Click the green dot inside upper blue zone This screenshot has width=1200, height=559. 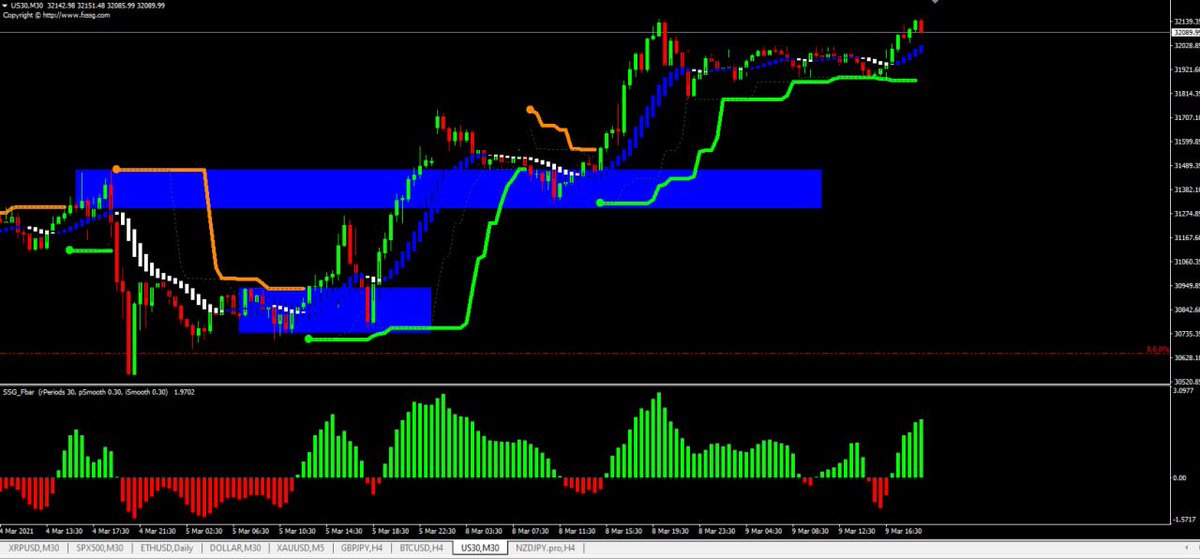coord(599,203)
